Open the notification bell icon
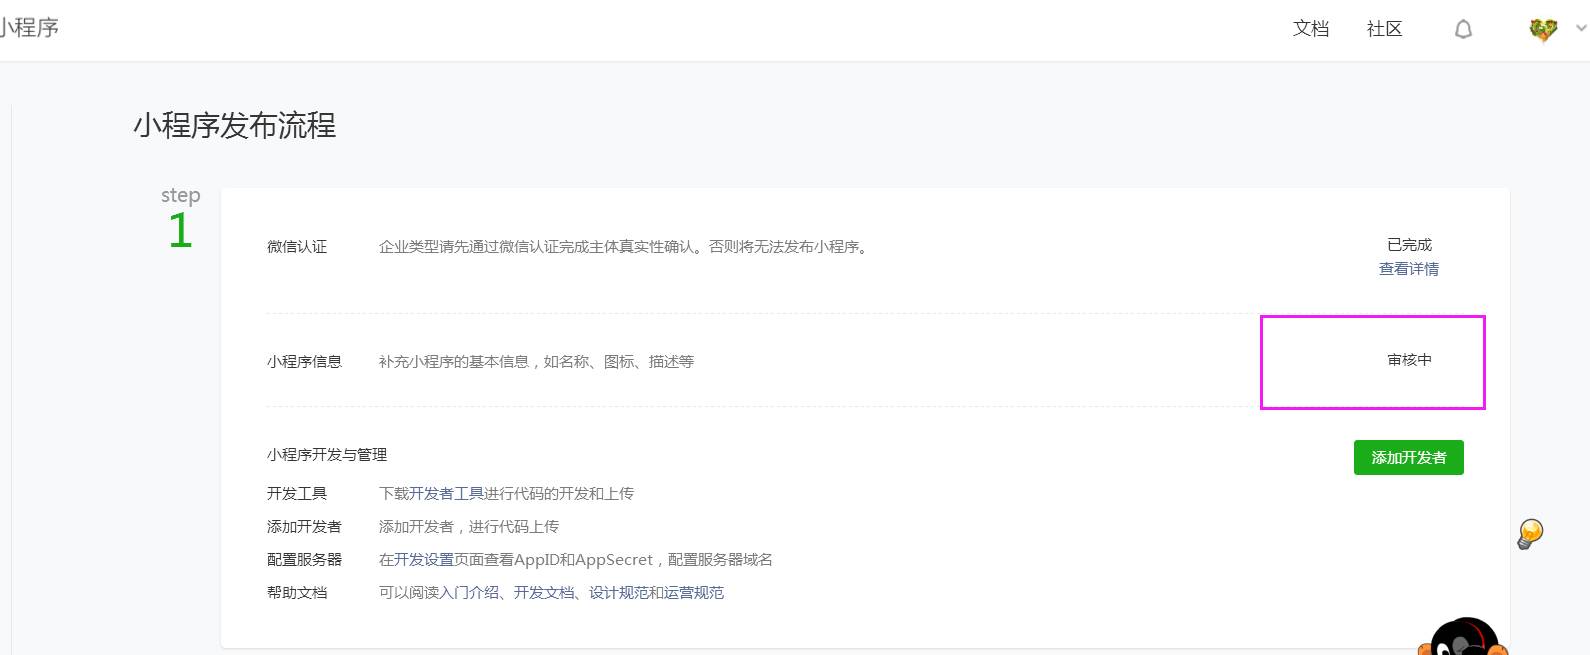The width and height of the screenshot is (1590, 655). click(x=1463, y=29)
